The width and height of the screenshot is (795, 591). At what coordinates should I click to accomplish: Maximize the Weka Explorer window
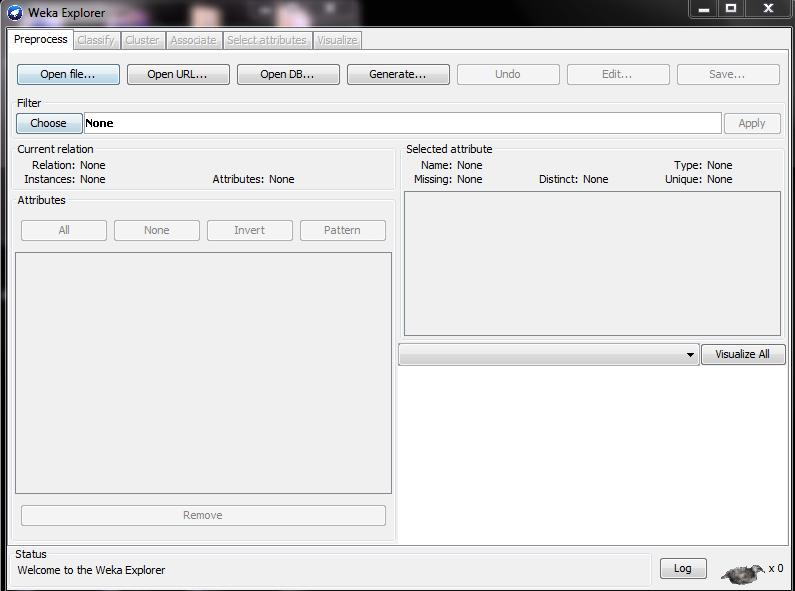tap(731, 9)
